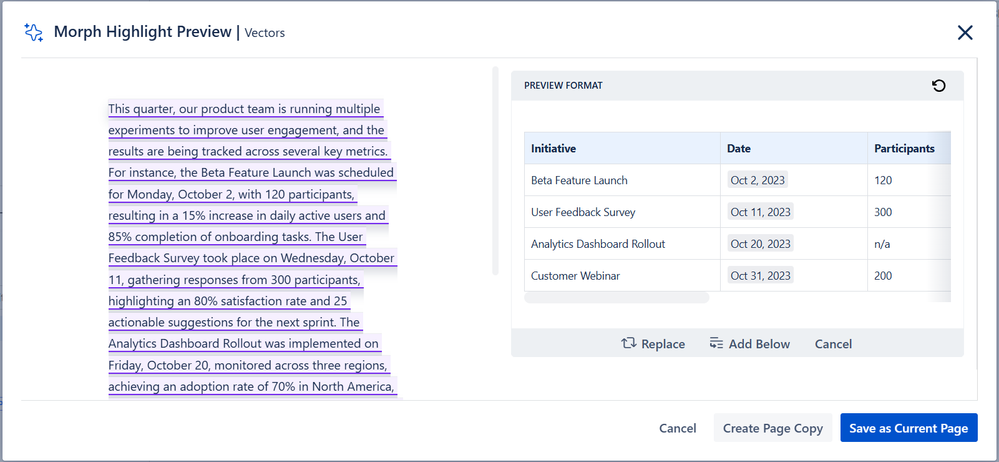999x462 pixels.
Task: Click the Oct 11, 2023 date chip
Action: pos(760,212)
